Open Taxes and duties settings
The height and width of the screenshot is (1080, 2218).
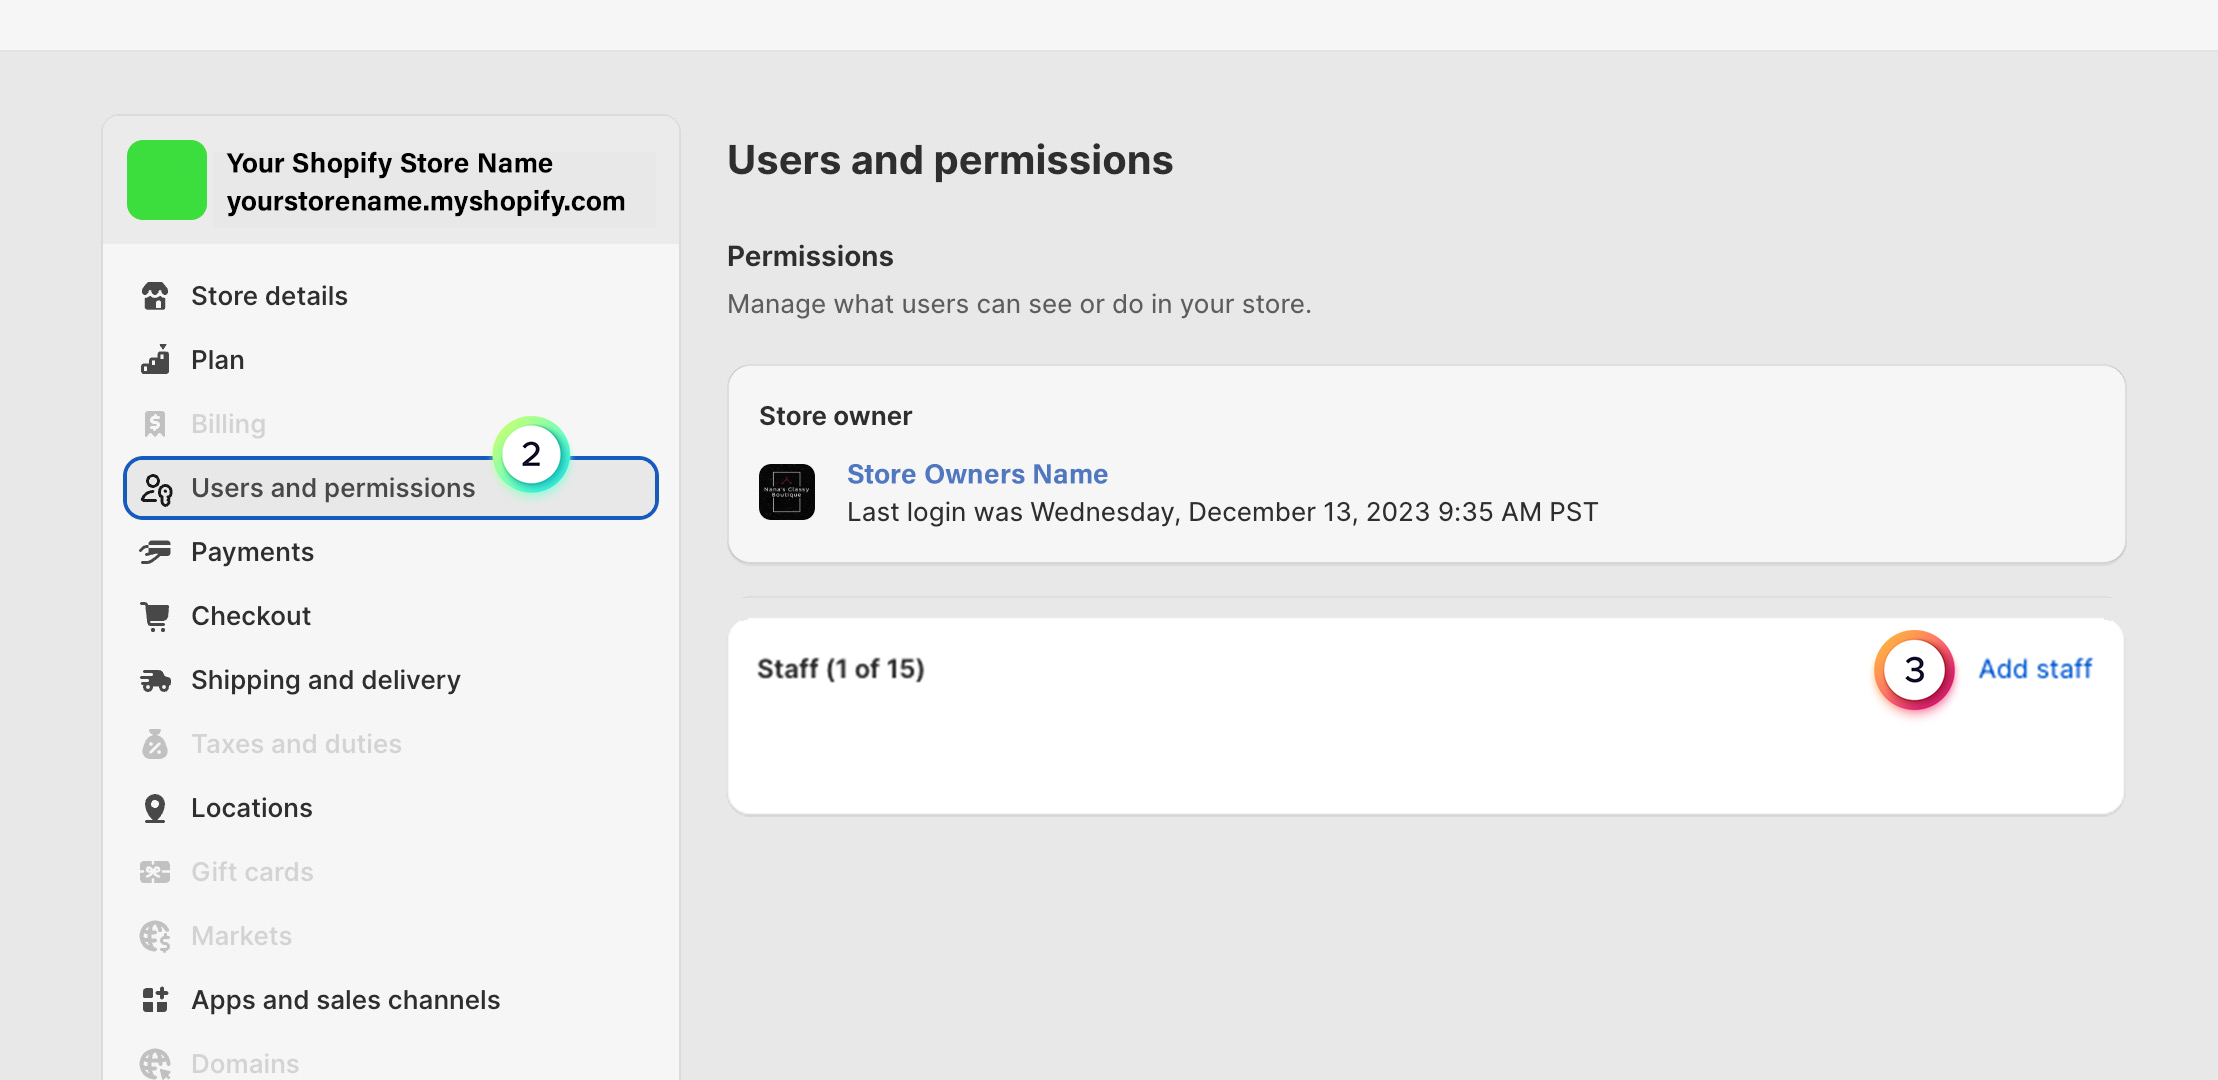[391, 744]
